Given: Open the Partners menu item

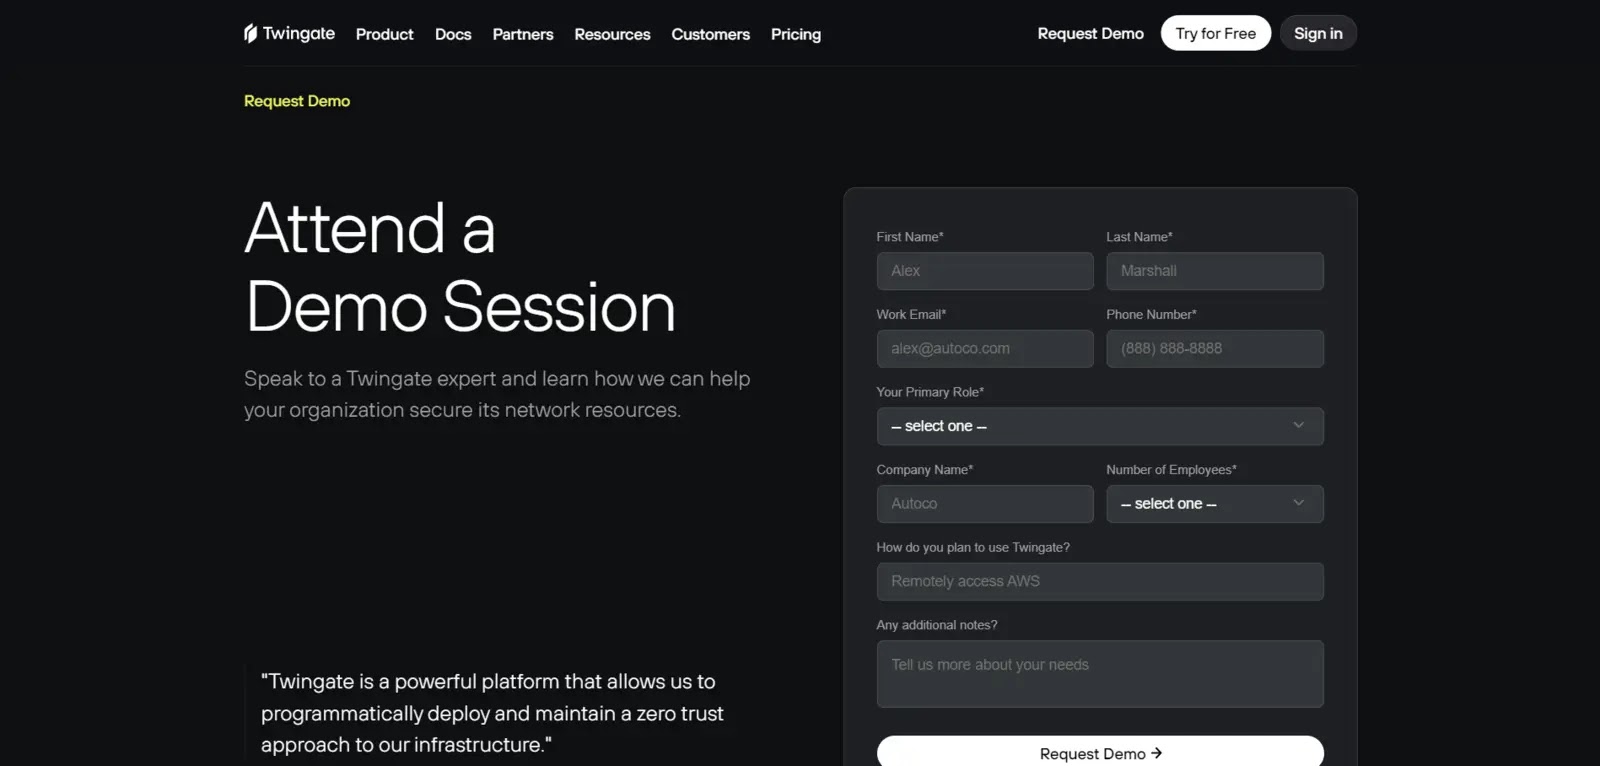Looking at the screenshot, I should point(522,34).
